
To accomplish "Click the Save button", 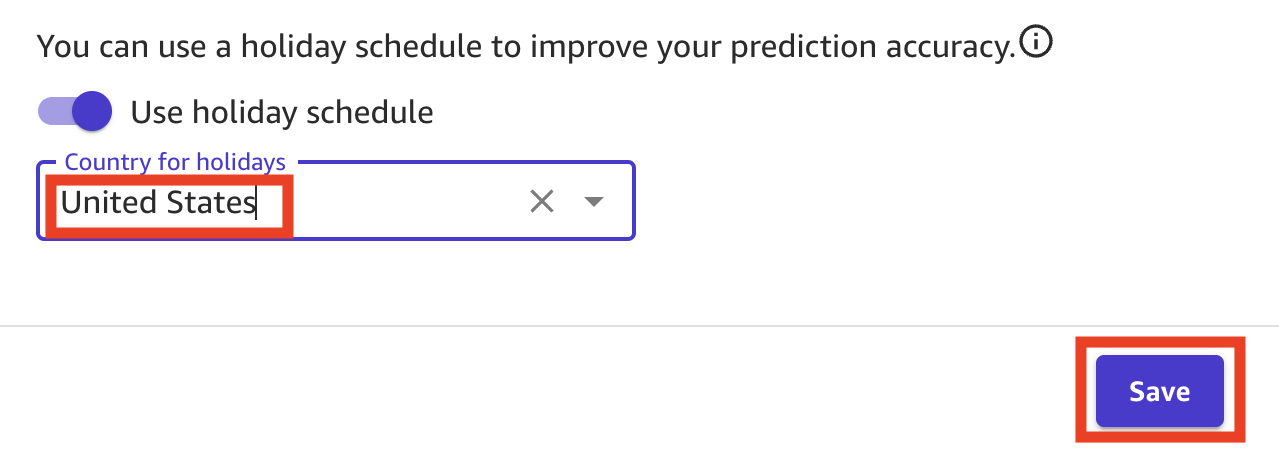I will pos(1159,391).
